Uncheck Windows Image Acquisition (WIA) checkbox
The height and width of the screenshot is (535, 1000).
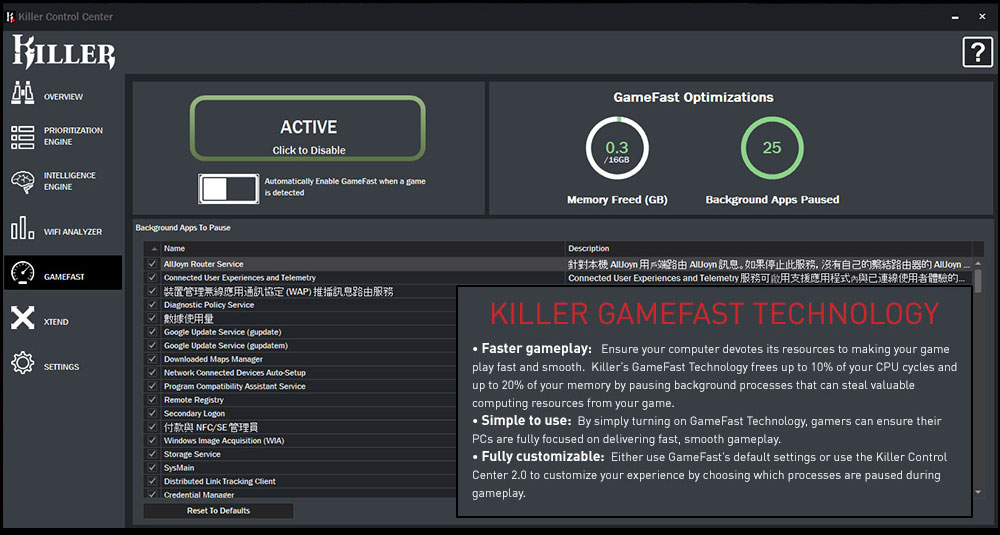click(x=152, y=440)
